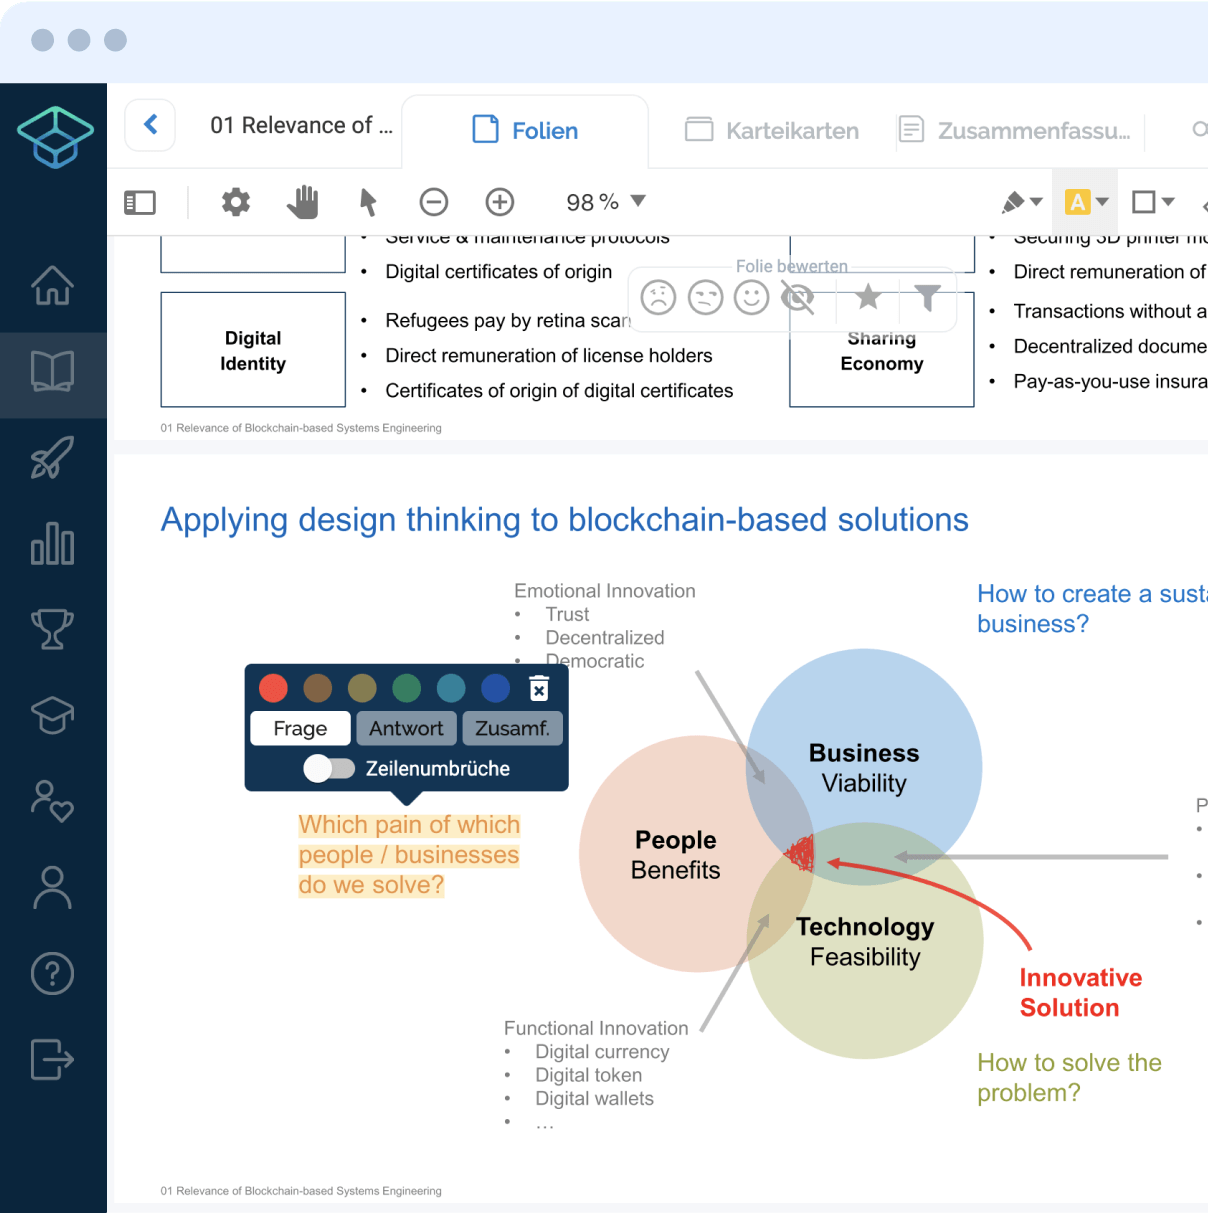Hide the slide using the crossed-eye icon
The image size is (1208, 1213).
(797, 297)
